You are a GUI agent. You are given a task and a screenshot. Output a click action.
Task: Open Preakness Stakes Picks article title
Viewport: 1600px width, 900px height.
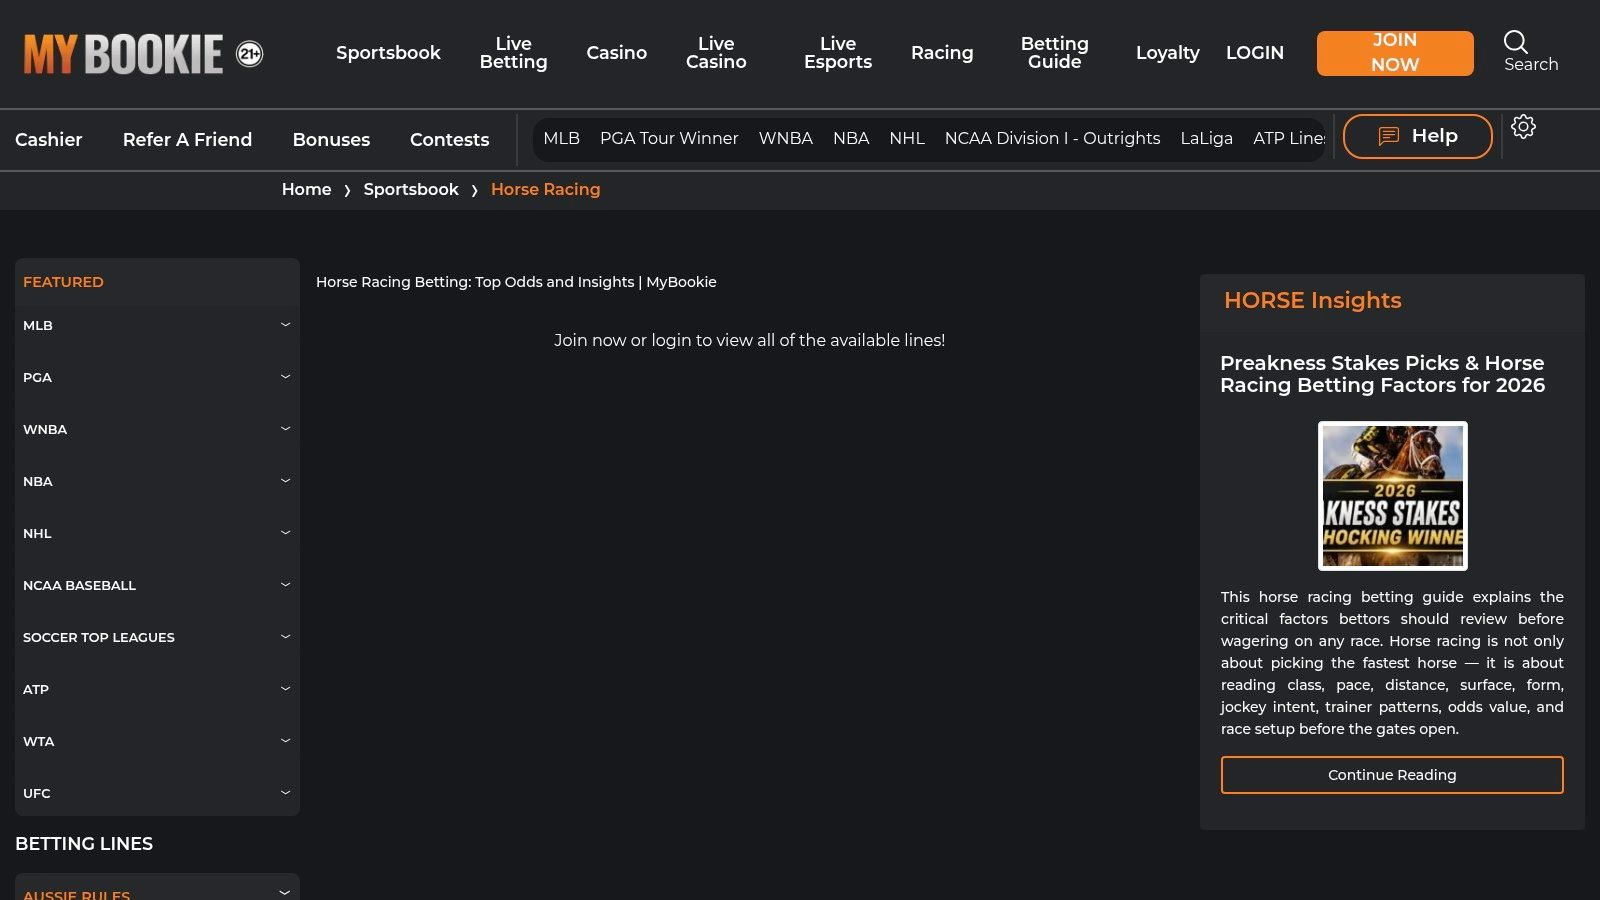[x=1382, y=374]
